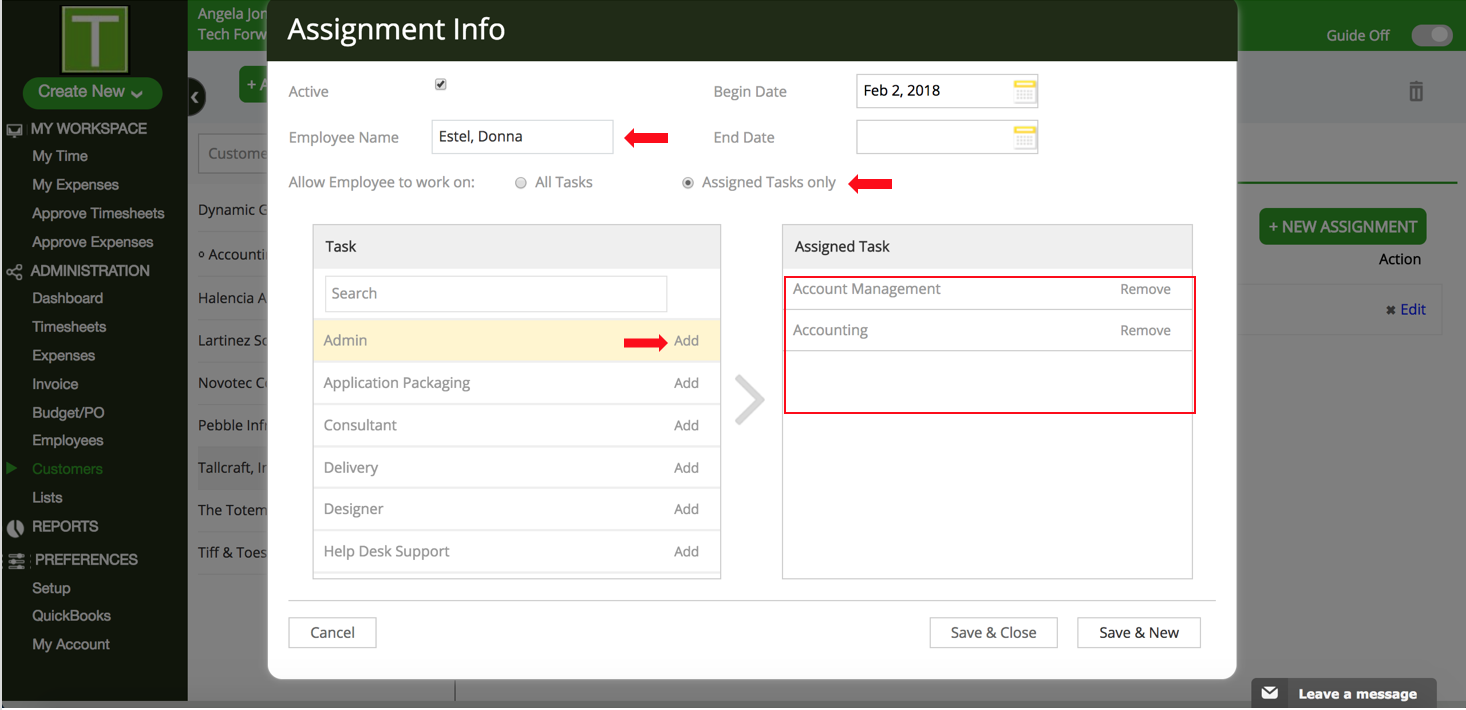
Task: Collapse the sidebar with the arrow button
Action: [x=196, y=97]
